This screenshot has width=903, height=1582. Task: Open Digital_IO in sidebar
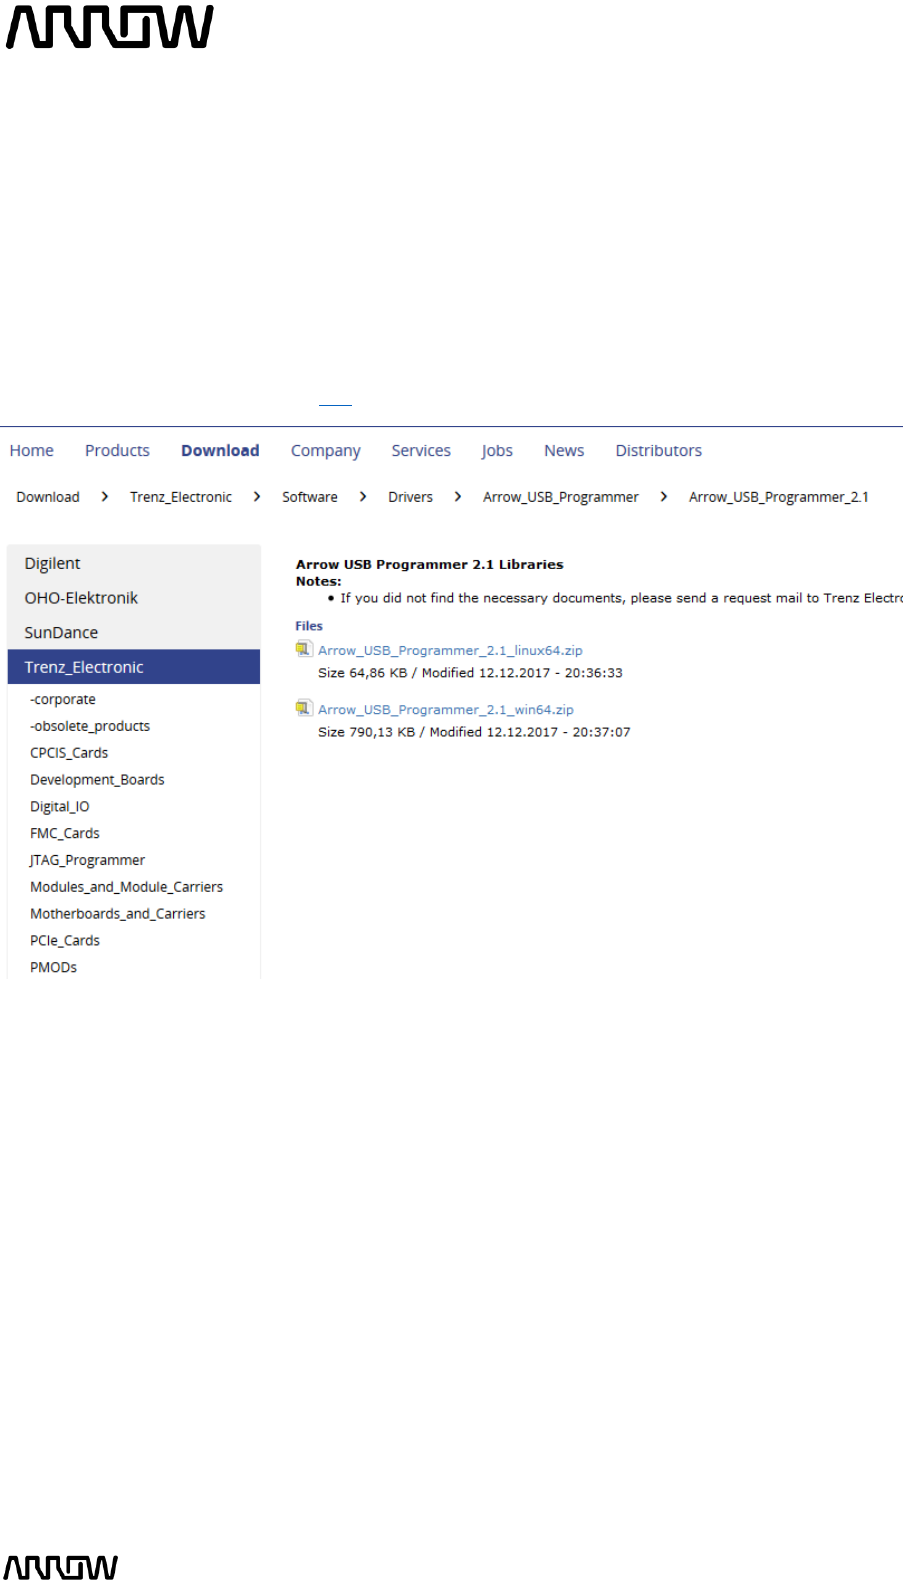point(60,807)
